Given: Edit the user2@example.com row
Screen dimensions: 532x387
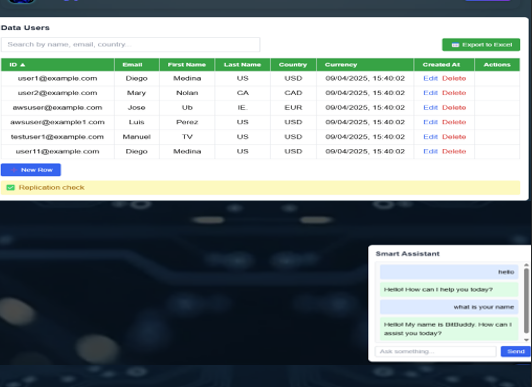Looking at the screenshot, I should coord(431,93).
